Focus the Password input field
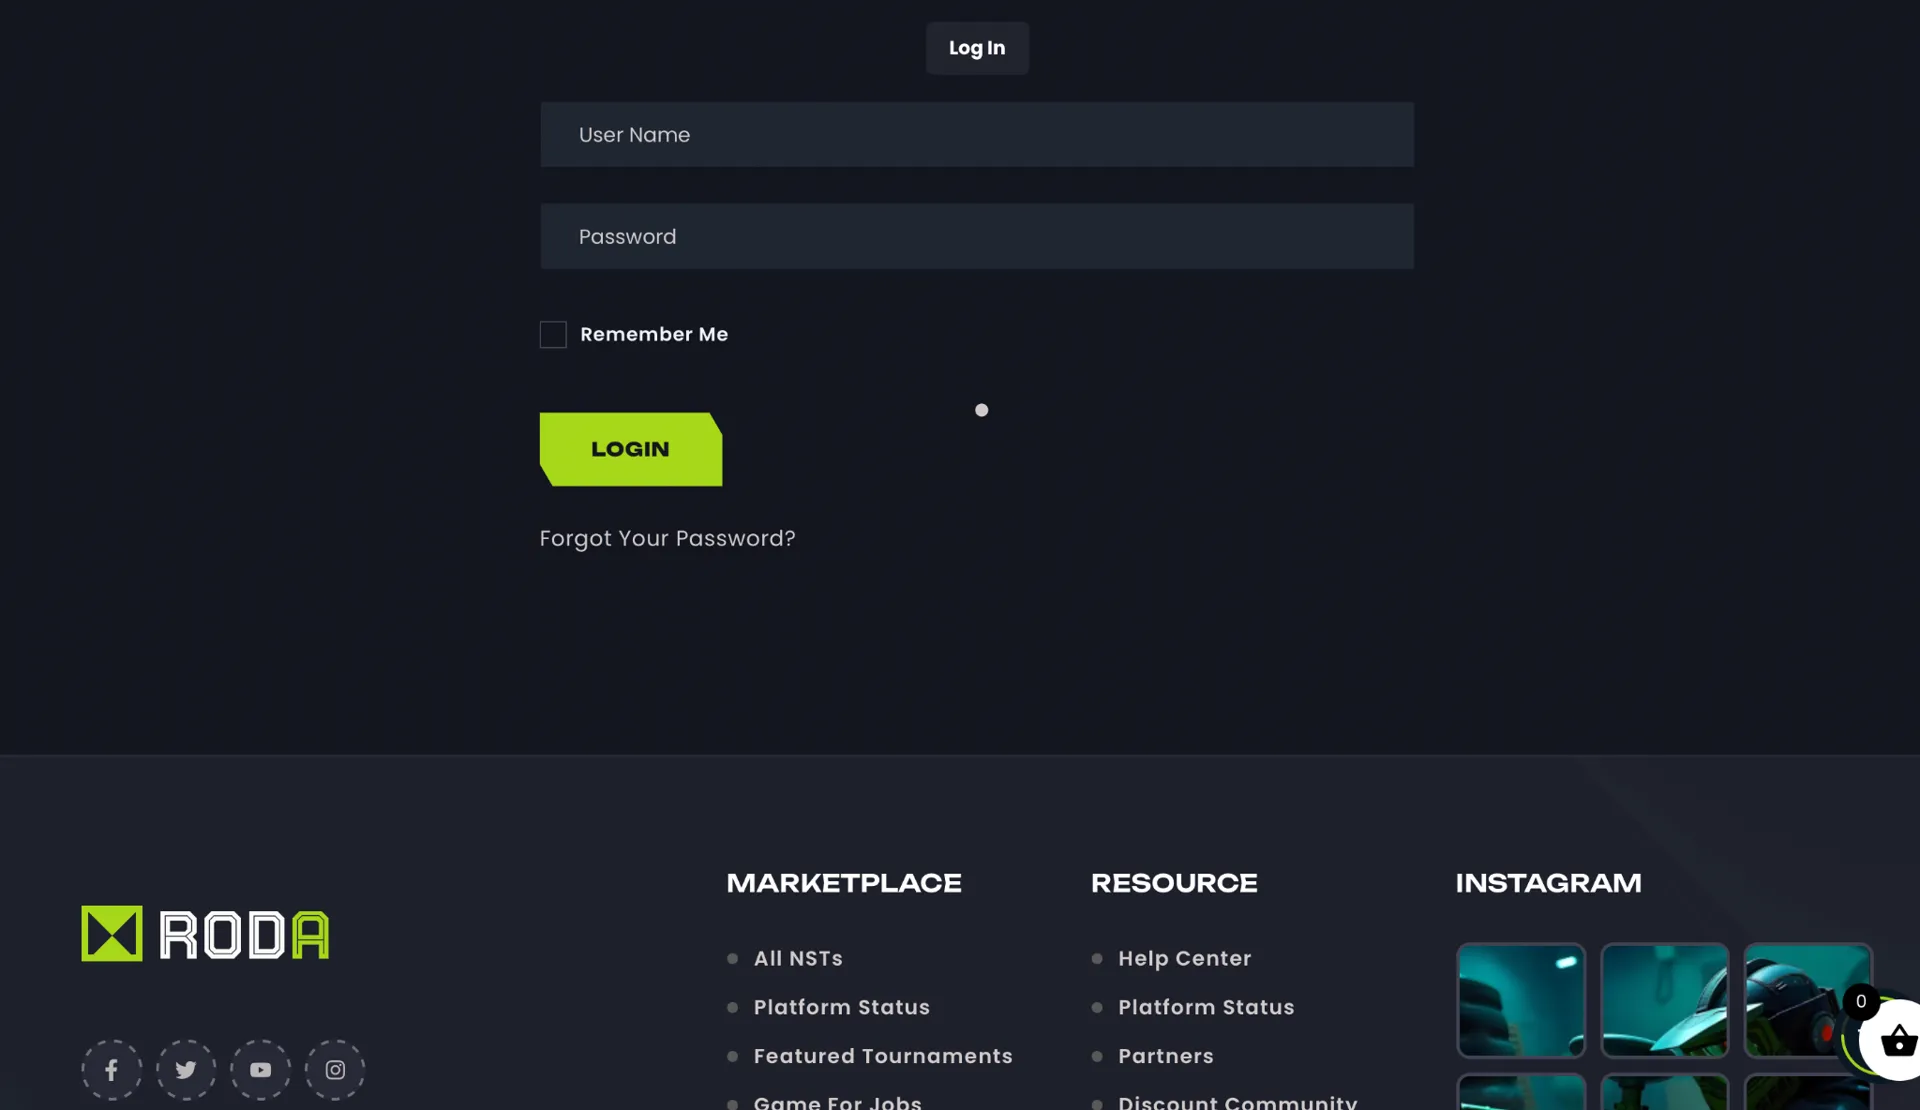 (977, 237)
